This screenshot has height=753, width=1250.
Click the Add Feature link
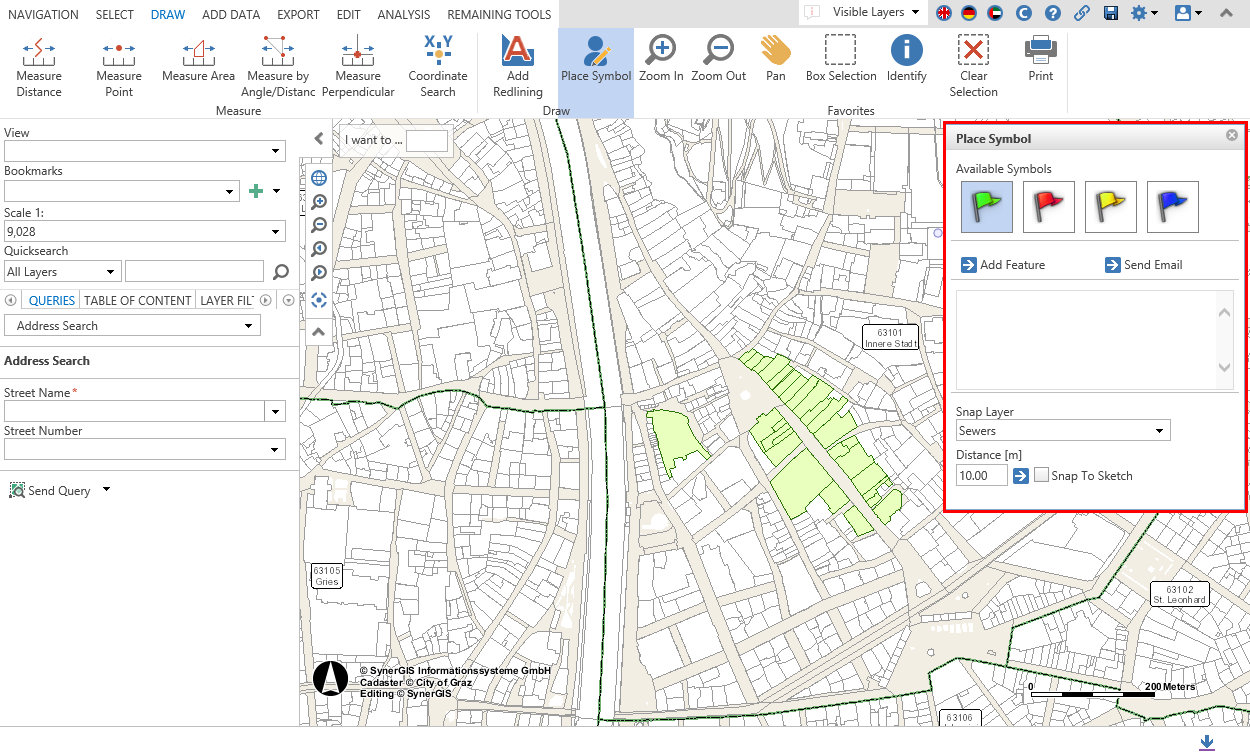1003,265
